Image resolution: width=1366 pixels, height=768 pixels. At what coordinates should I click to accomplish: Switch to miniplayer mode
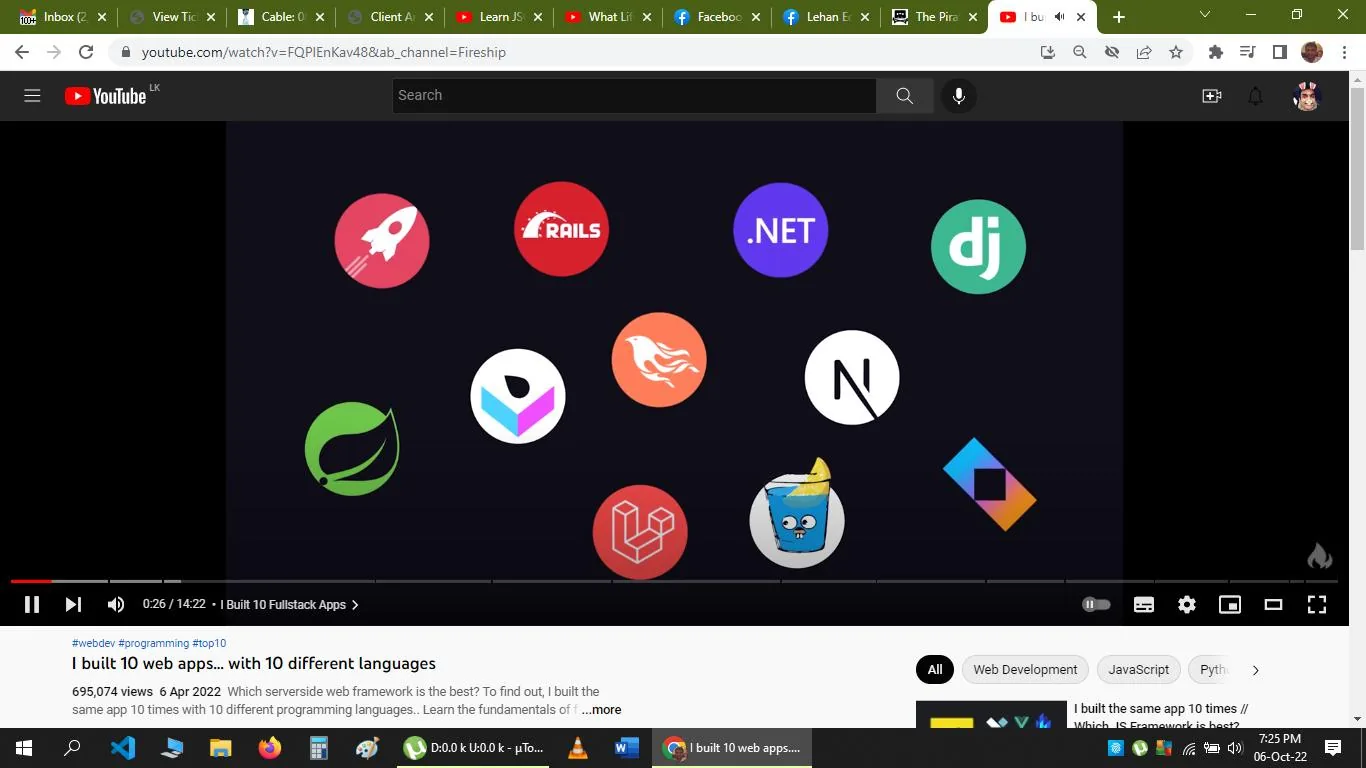(x=1229, y=604)
